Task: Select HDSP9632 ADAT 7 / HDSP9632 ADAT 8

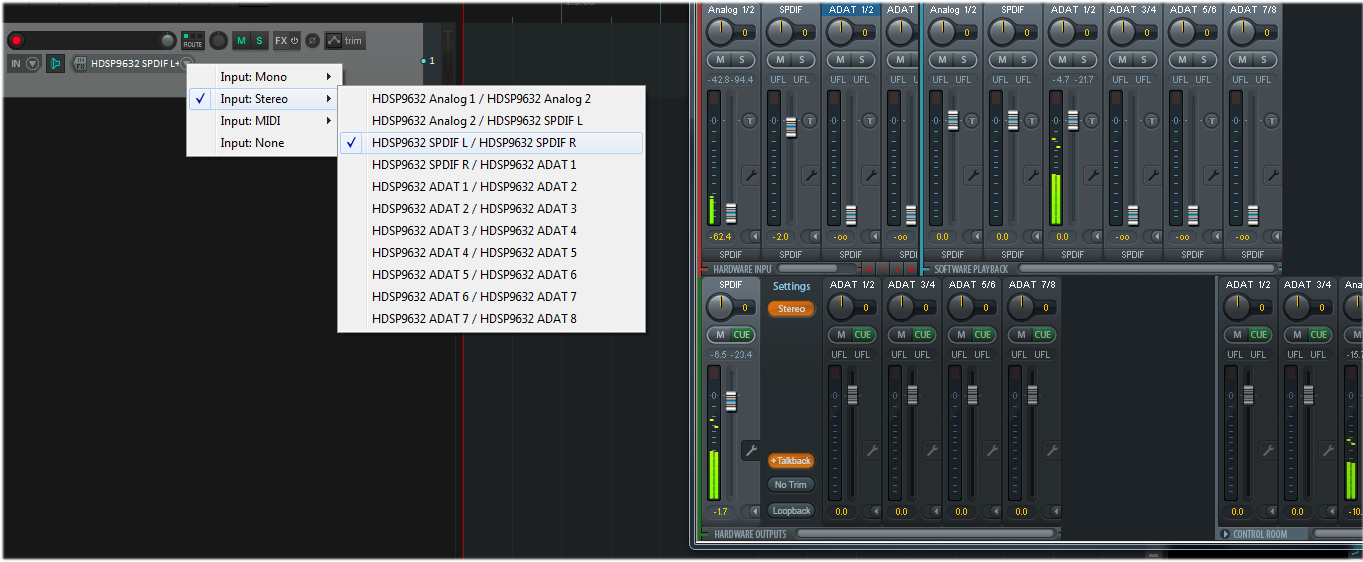Action: (x=491, y=319)
